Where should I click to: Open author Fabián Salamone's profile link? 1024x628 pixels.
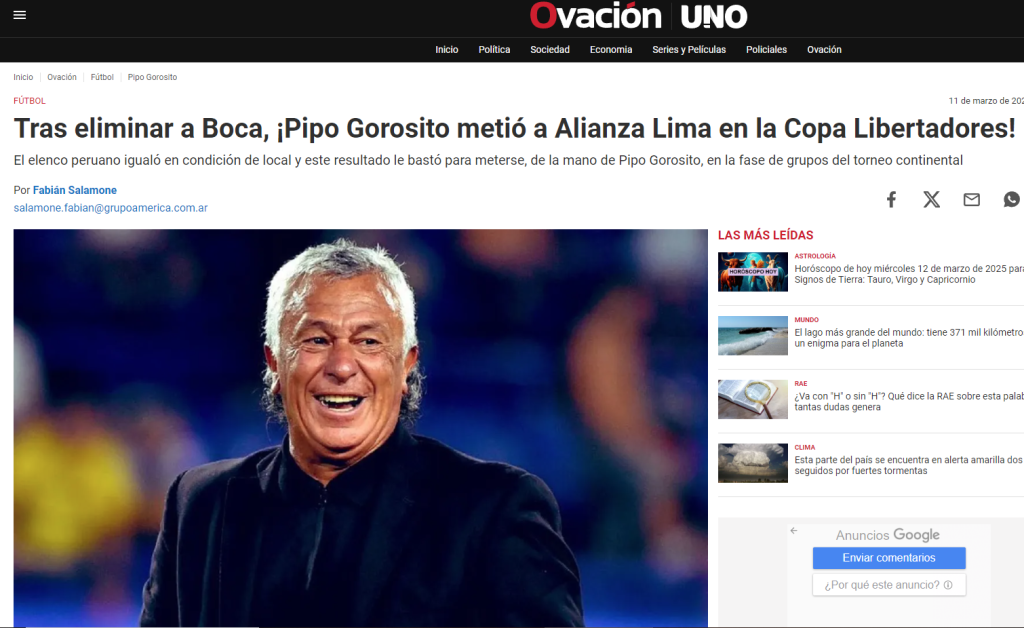[x=74, y=190]
